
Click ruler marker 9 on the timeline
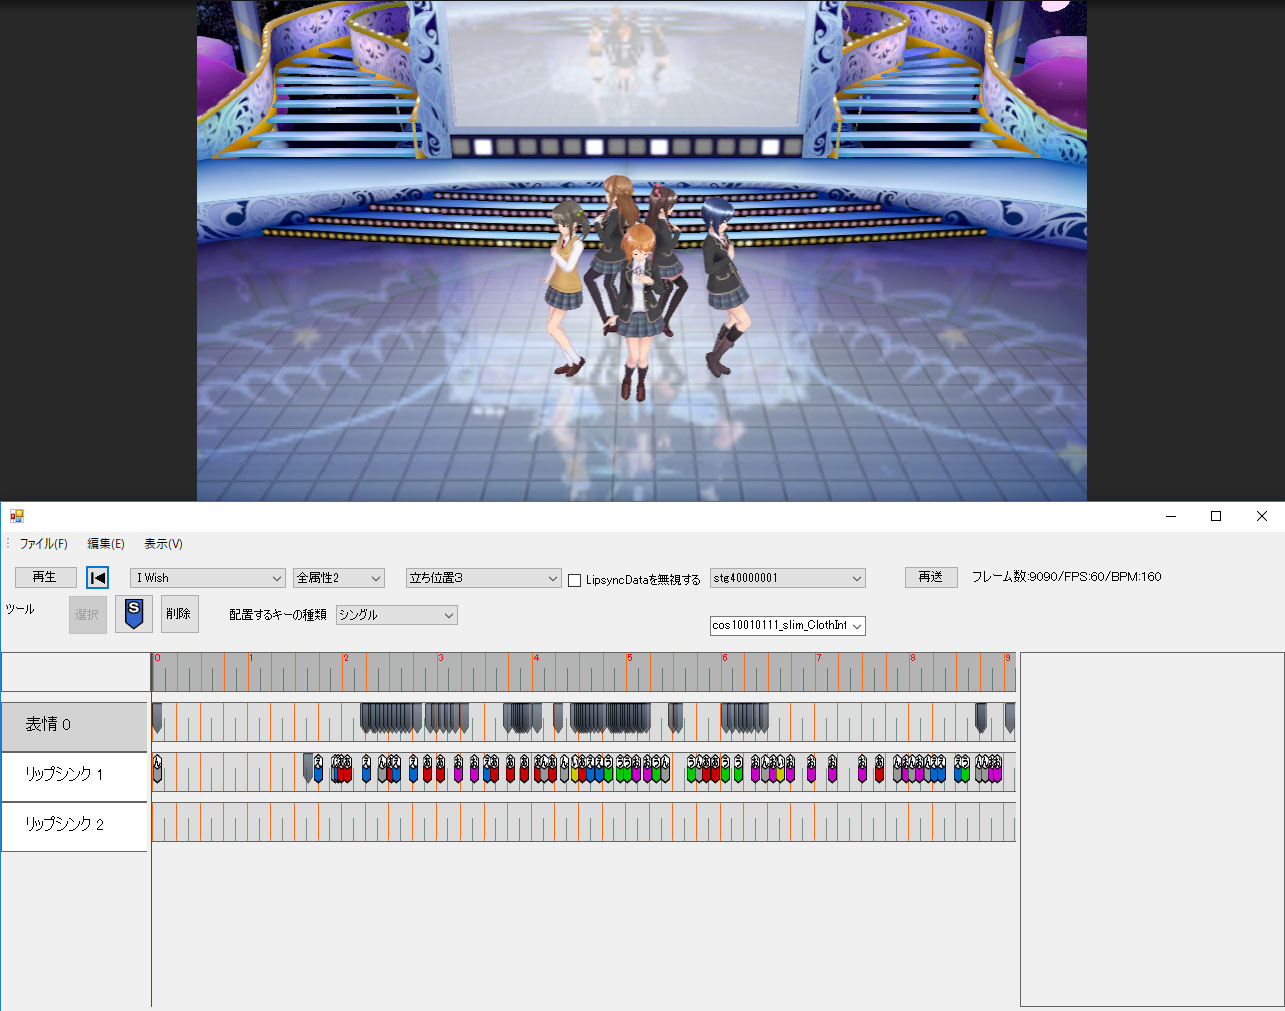(1008, 658)
